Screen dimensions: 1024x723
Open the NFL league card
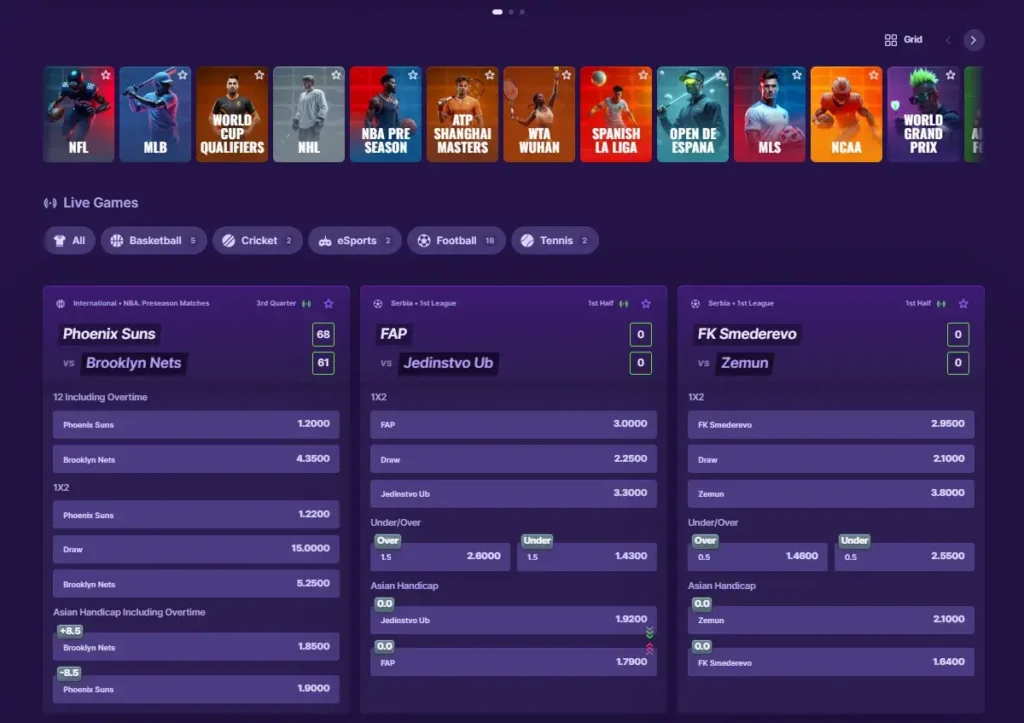tap(79, 114)
